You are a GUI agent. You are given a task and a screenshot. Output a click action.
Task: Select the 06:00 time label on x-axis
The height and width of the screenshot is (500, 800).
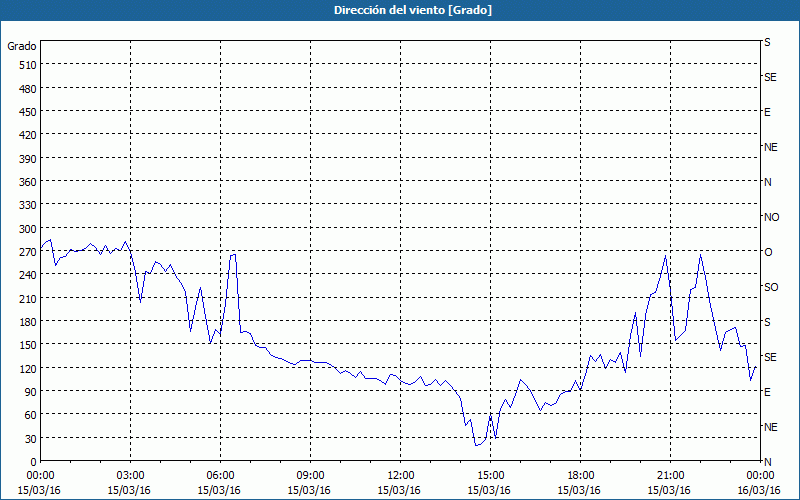[219, 476]
